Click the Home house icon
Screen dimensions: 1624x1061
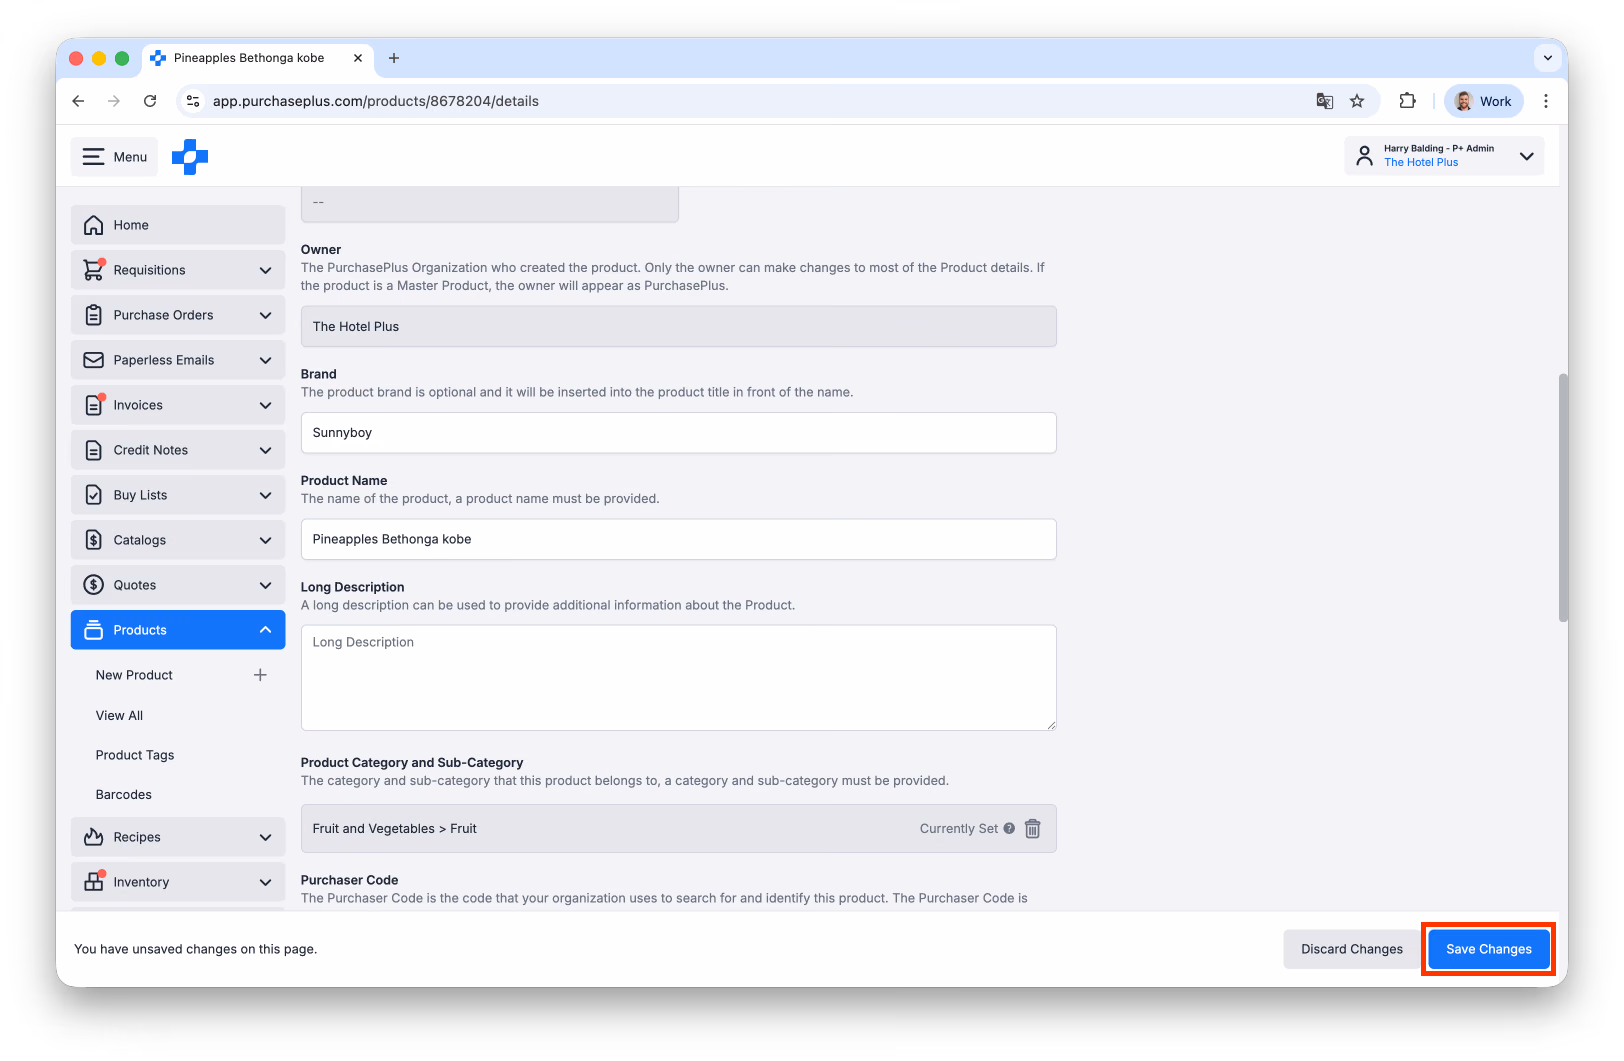click(x=93, y=225)
